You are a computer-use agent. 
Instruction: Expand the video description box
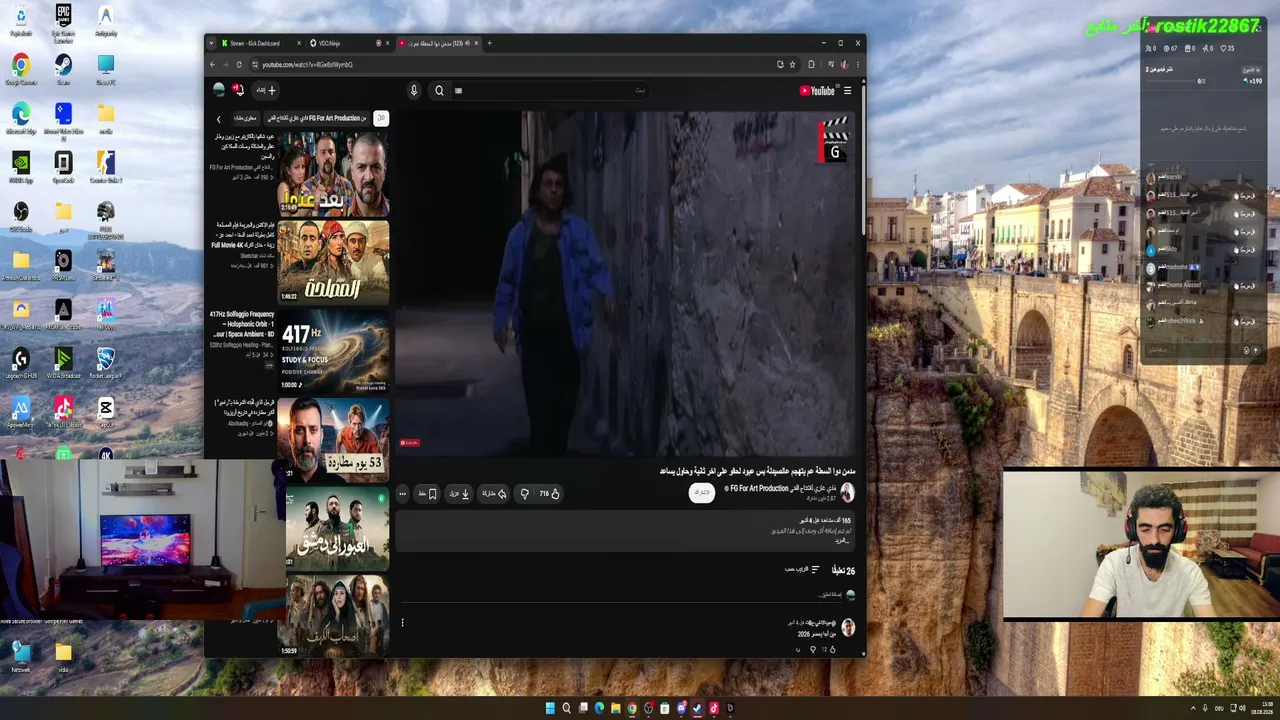pos(625,530)
